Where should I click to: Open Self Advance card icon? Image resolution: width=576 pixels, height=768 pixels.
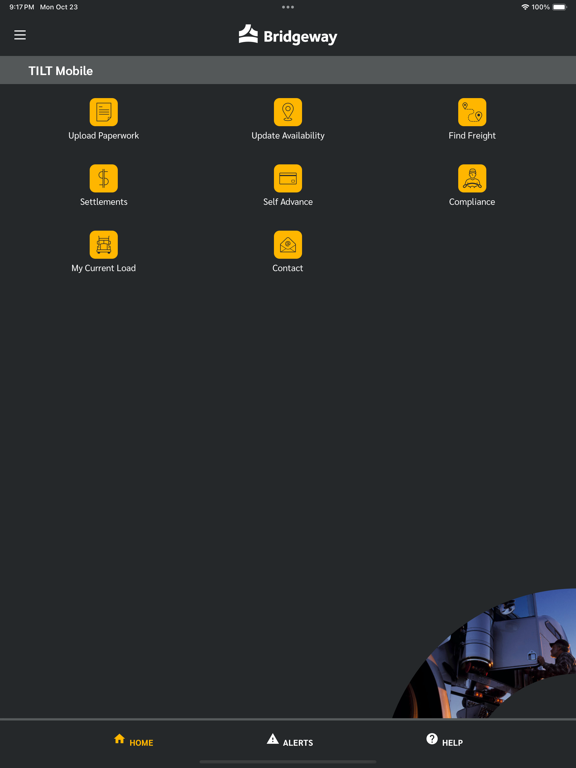(x=288, y=178)
